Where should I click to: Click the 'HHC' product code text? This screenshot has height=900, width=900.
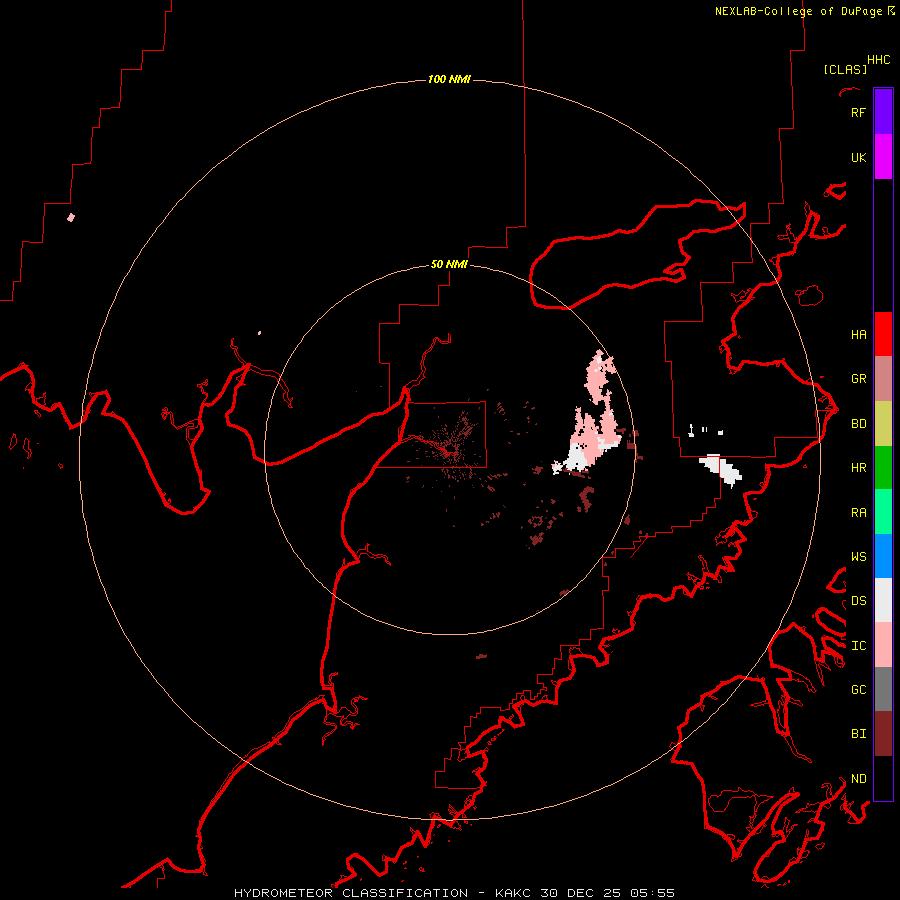(878, 60)
